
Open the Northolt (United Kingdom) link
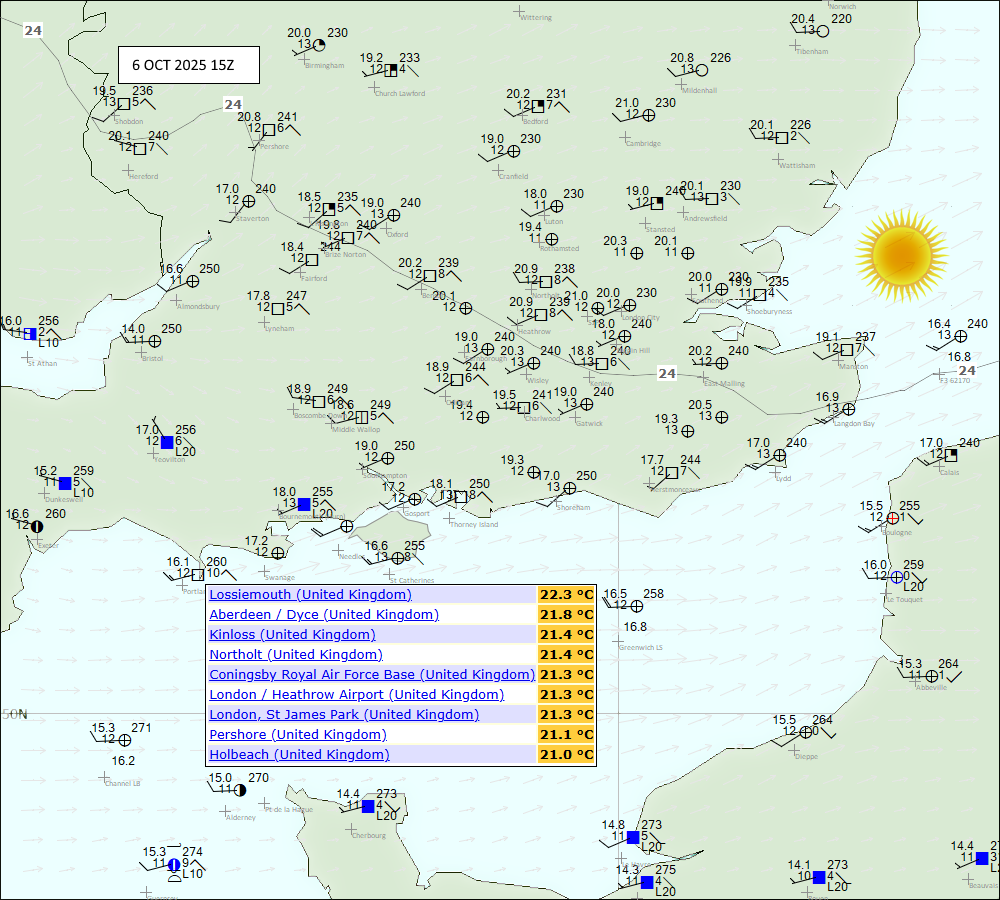pyautogui.click(x=296, y=655)
